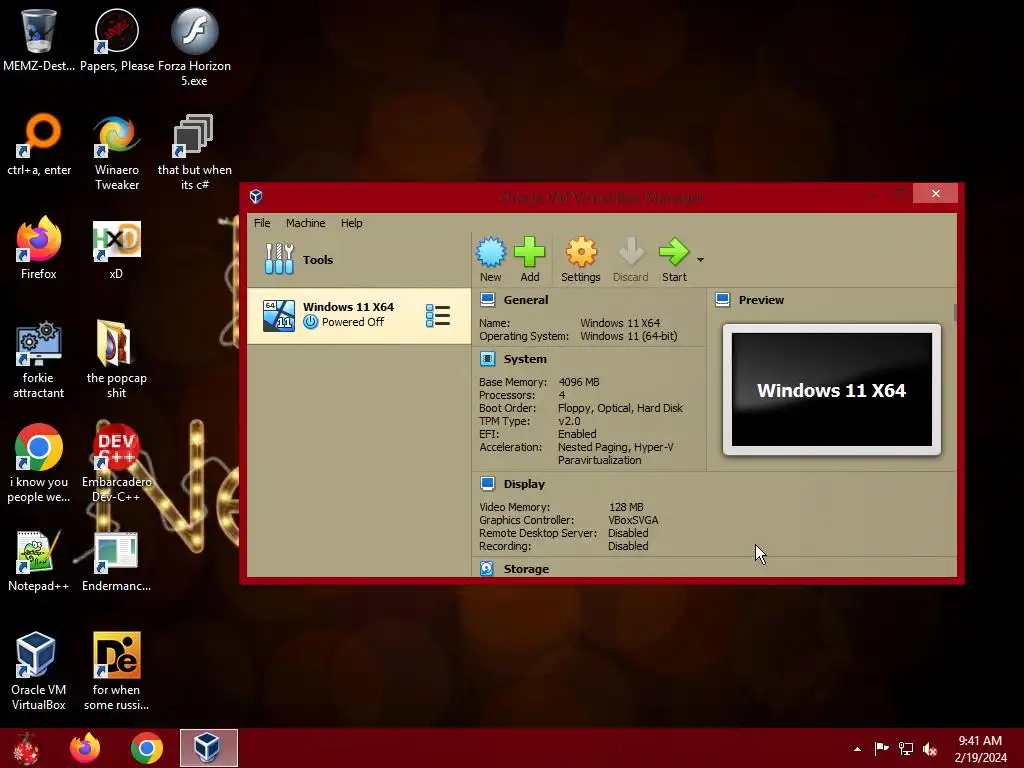Select the Chrome 'i know you people' shortcut
Image resolution: width=1024 pixels, height=768 pixels.
point(39,463)
